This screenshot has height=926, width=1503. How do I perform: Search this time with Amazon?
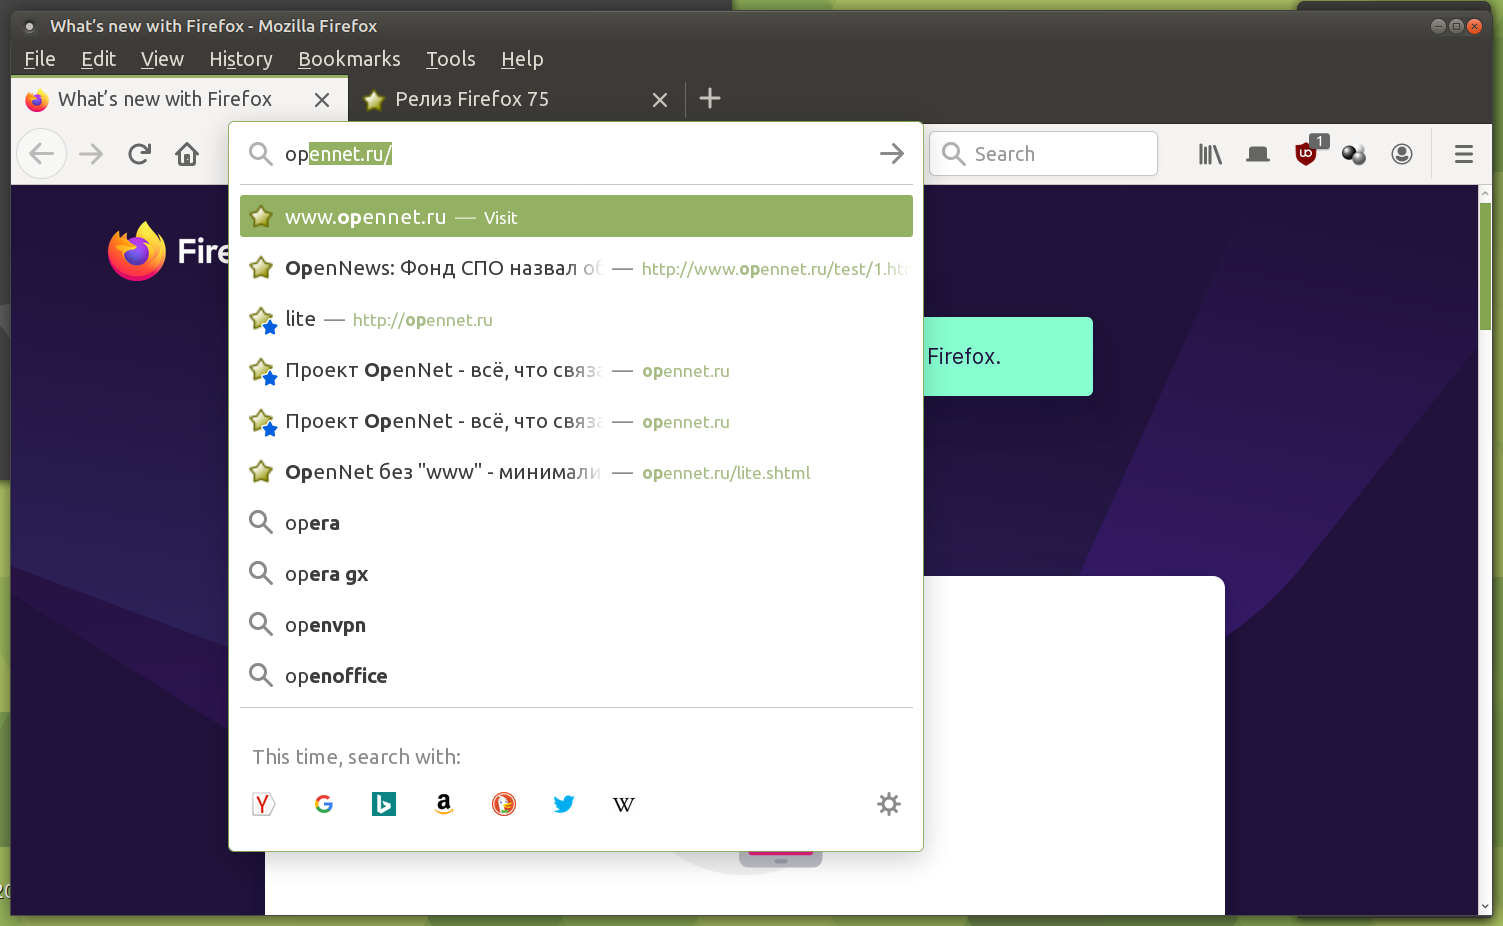coord(444,804)
